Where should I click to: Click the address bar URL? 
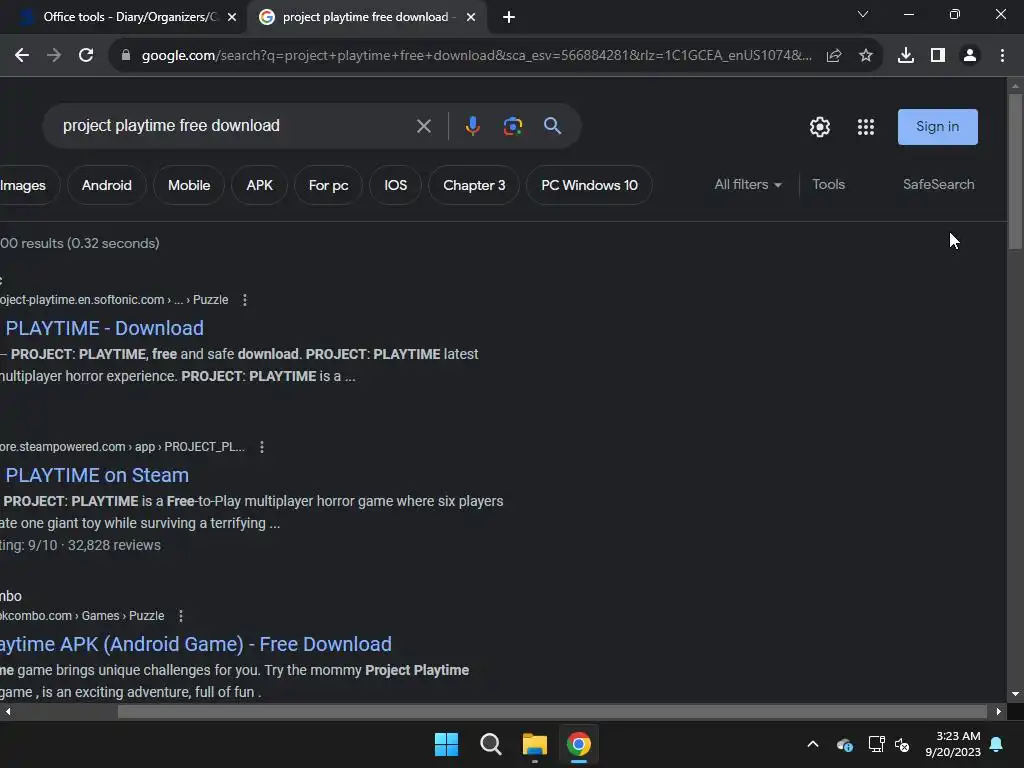(x=475, y=56)
